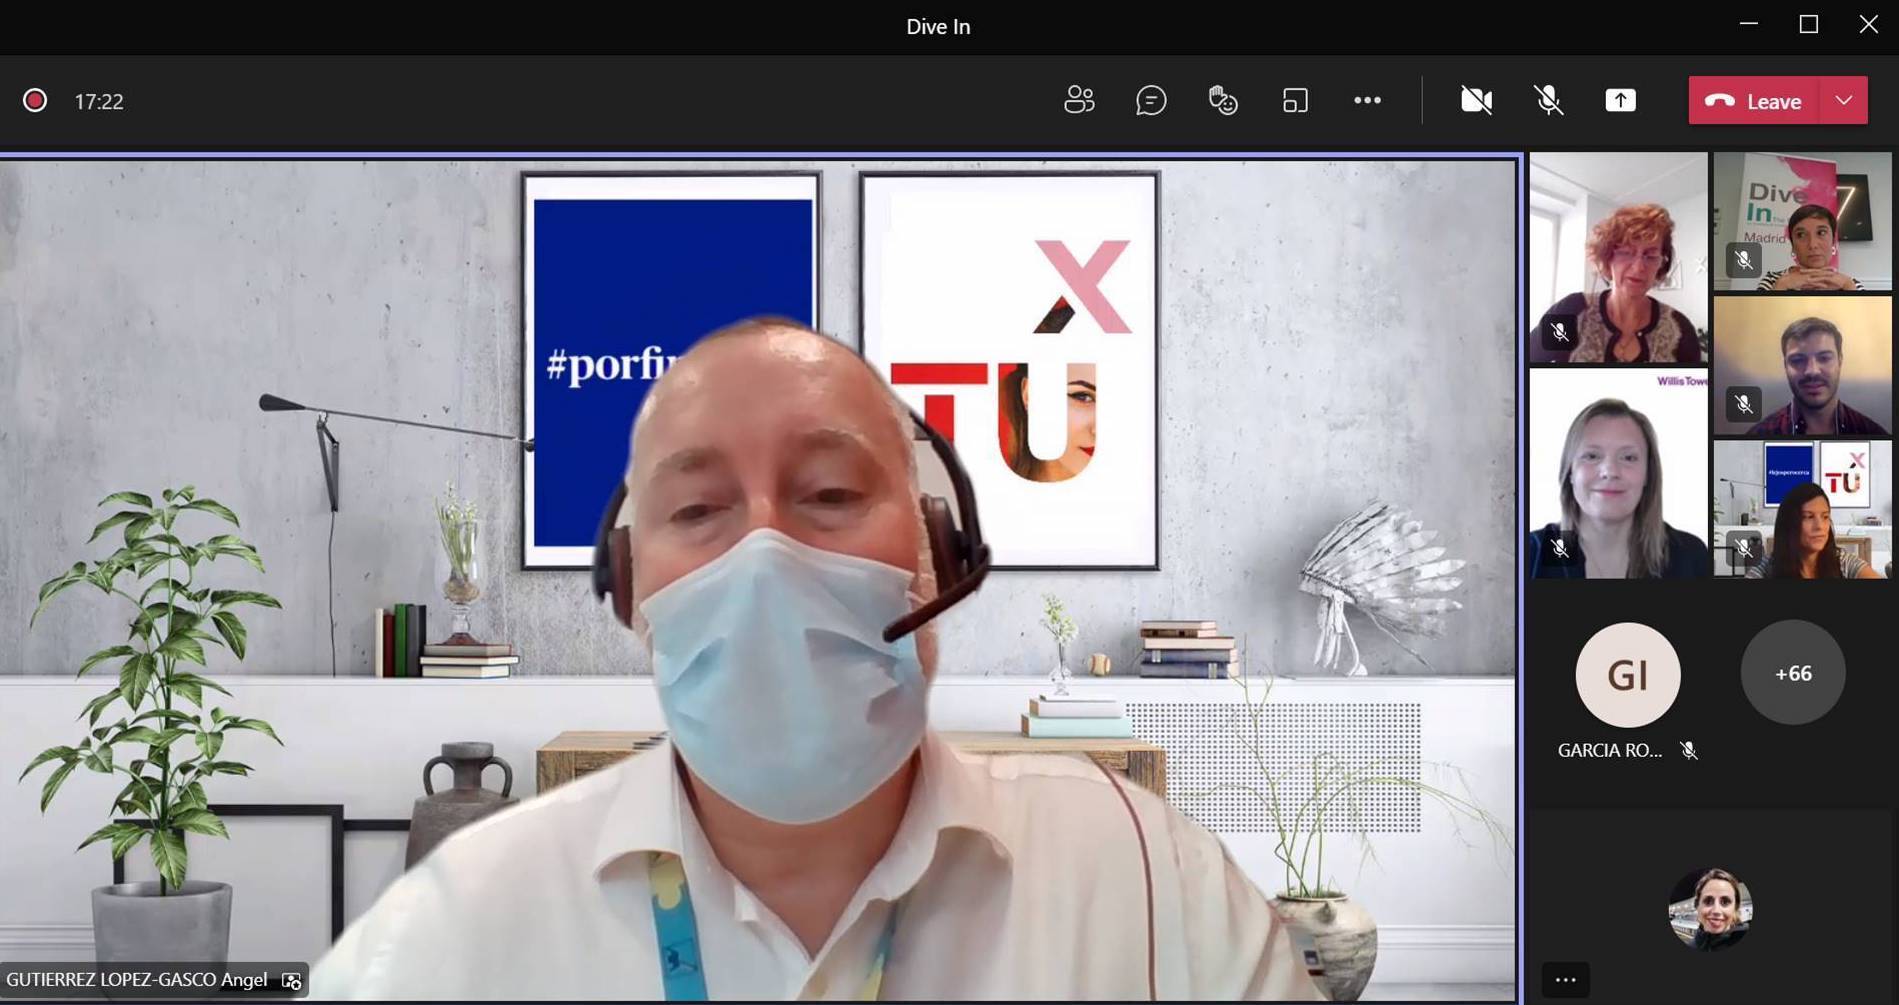Click the red recording indicator

pyautogui.click(x=35, y=101)
